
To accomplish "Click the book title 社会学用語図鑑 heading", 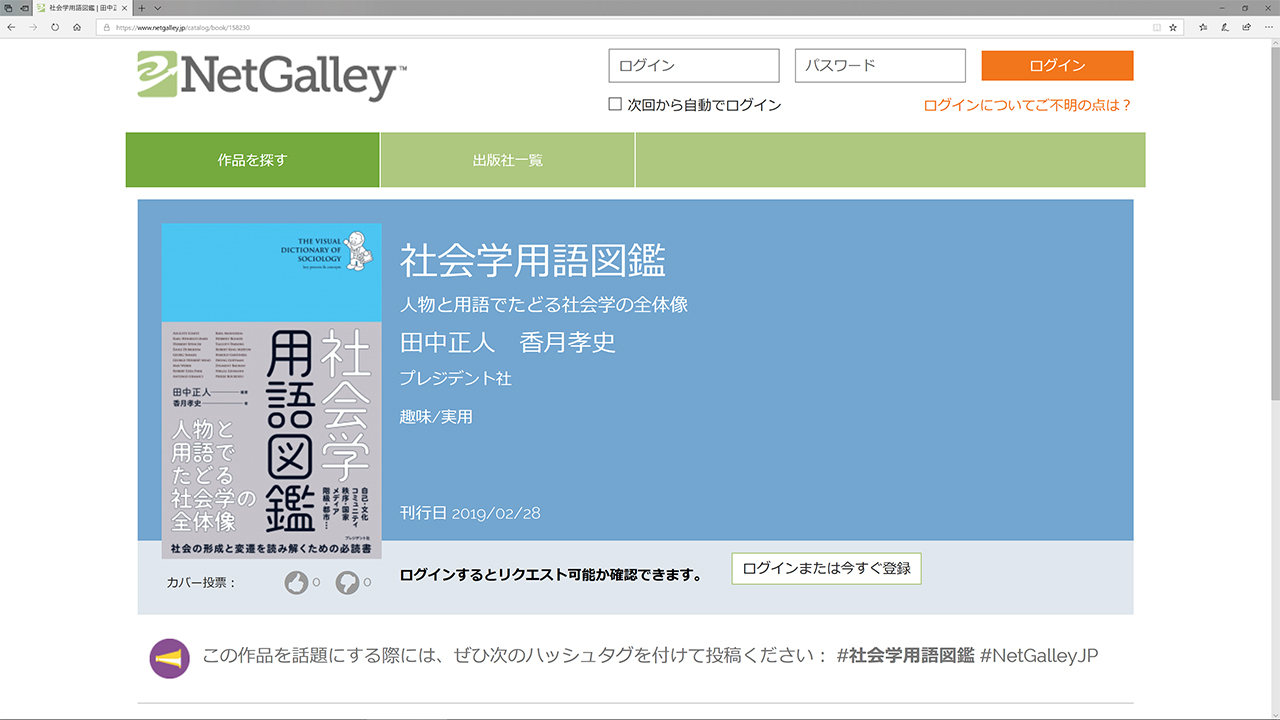I will pos(533,261).
